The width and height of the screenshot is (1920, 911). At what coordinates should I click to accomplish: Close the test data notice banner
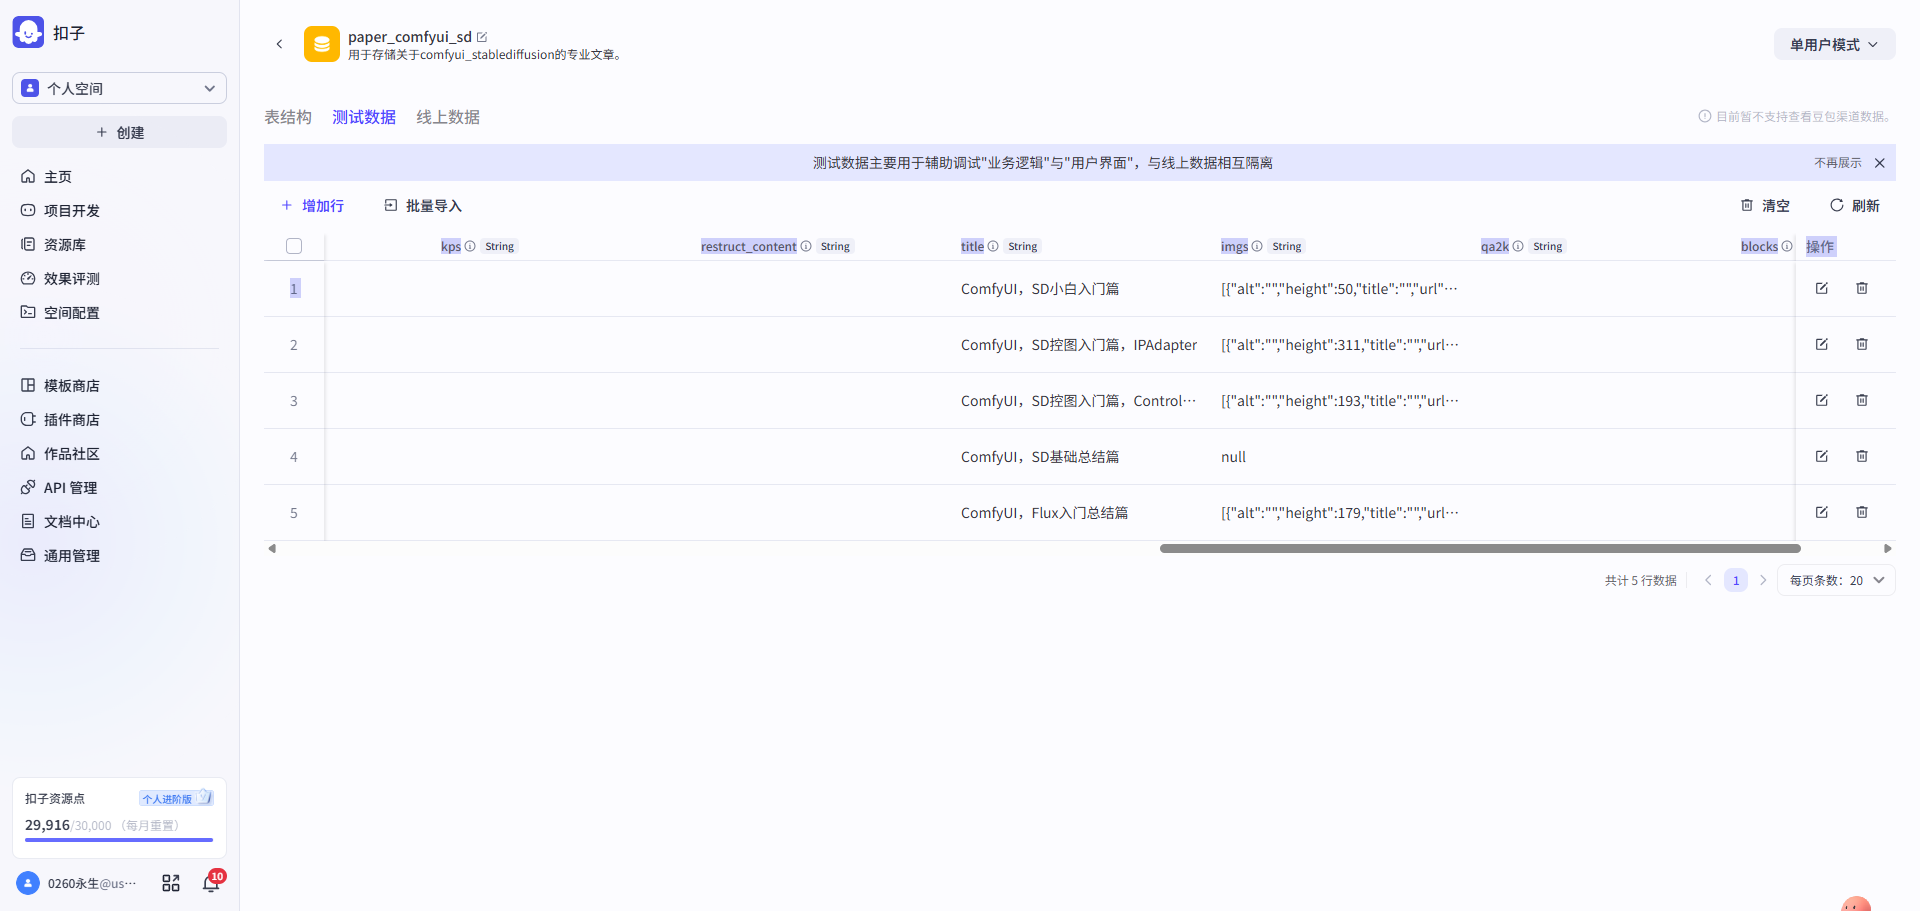[1879, 163]
